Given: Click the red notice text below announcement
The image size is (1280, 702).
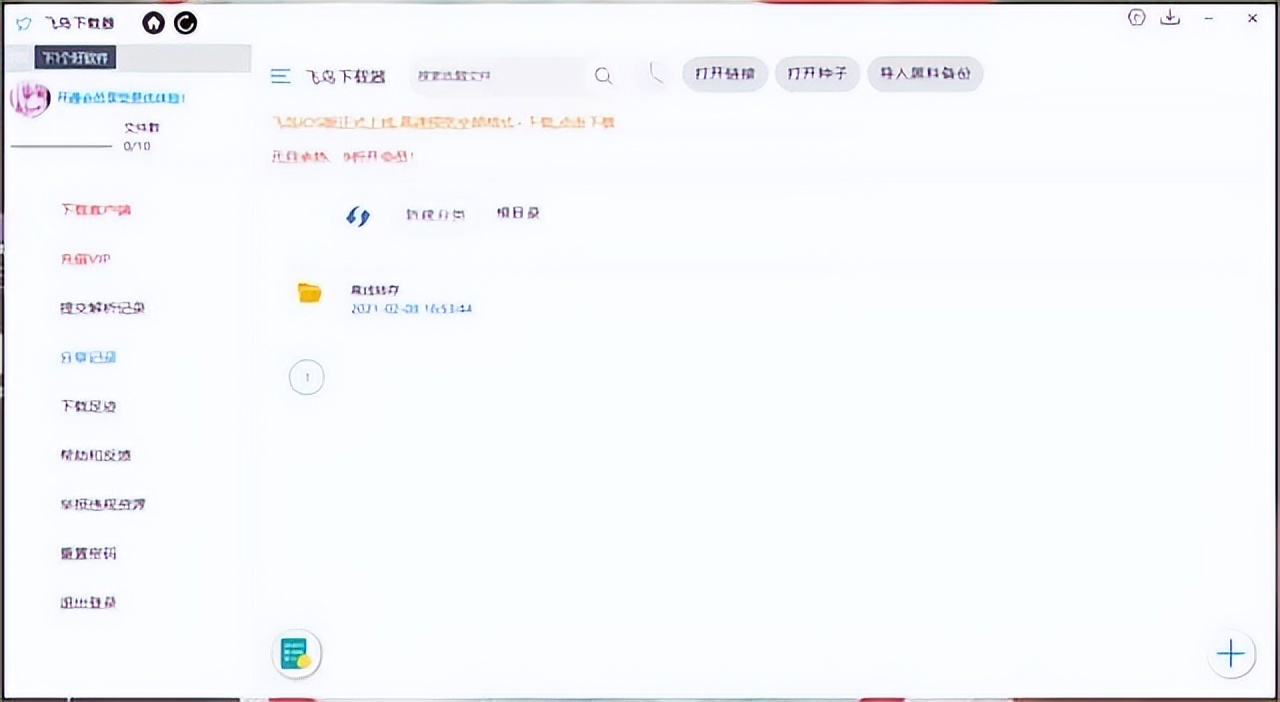Looking at the screenshot, I should [343, 157].
